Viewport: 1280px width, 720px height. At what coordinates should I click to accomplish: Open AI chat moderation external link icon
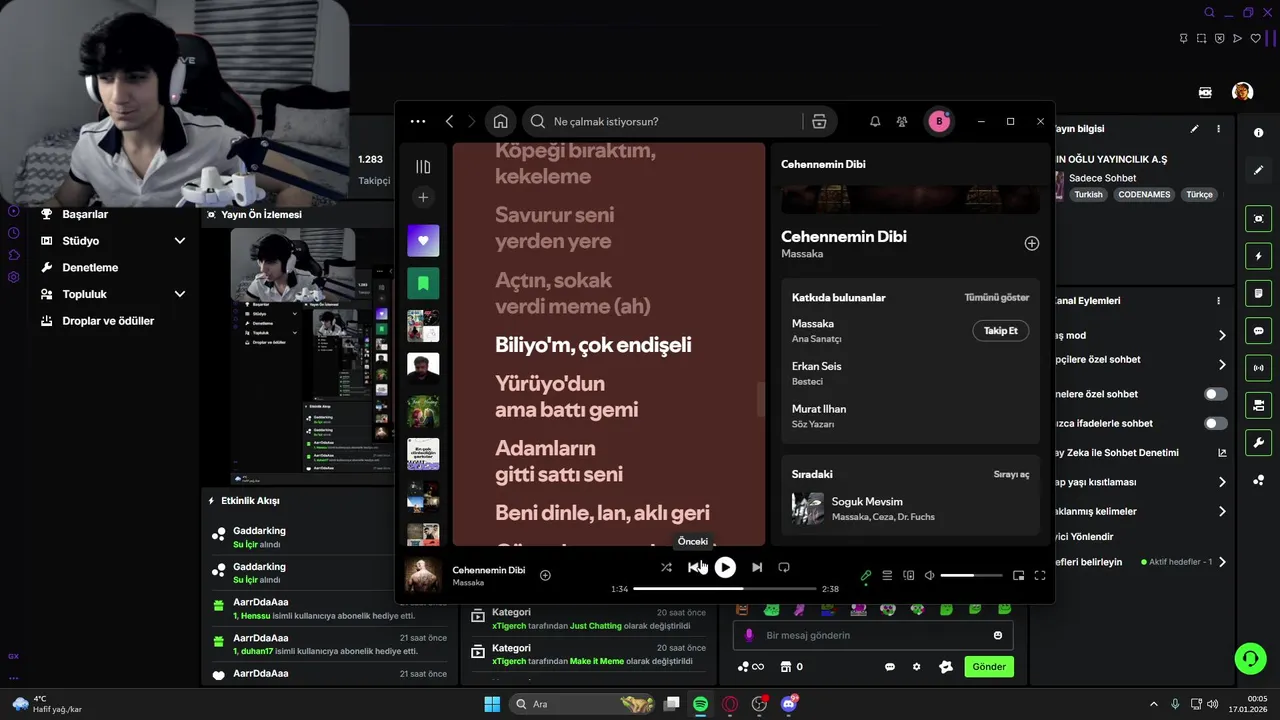[1222, 453]
